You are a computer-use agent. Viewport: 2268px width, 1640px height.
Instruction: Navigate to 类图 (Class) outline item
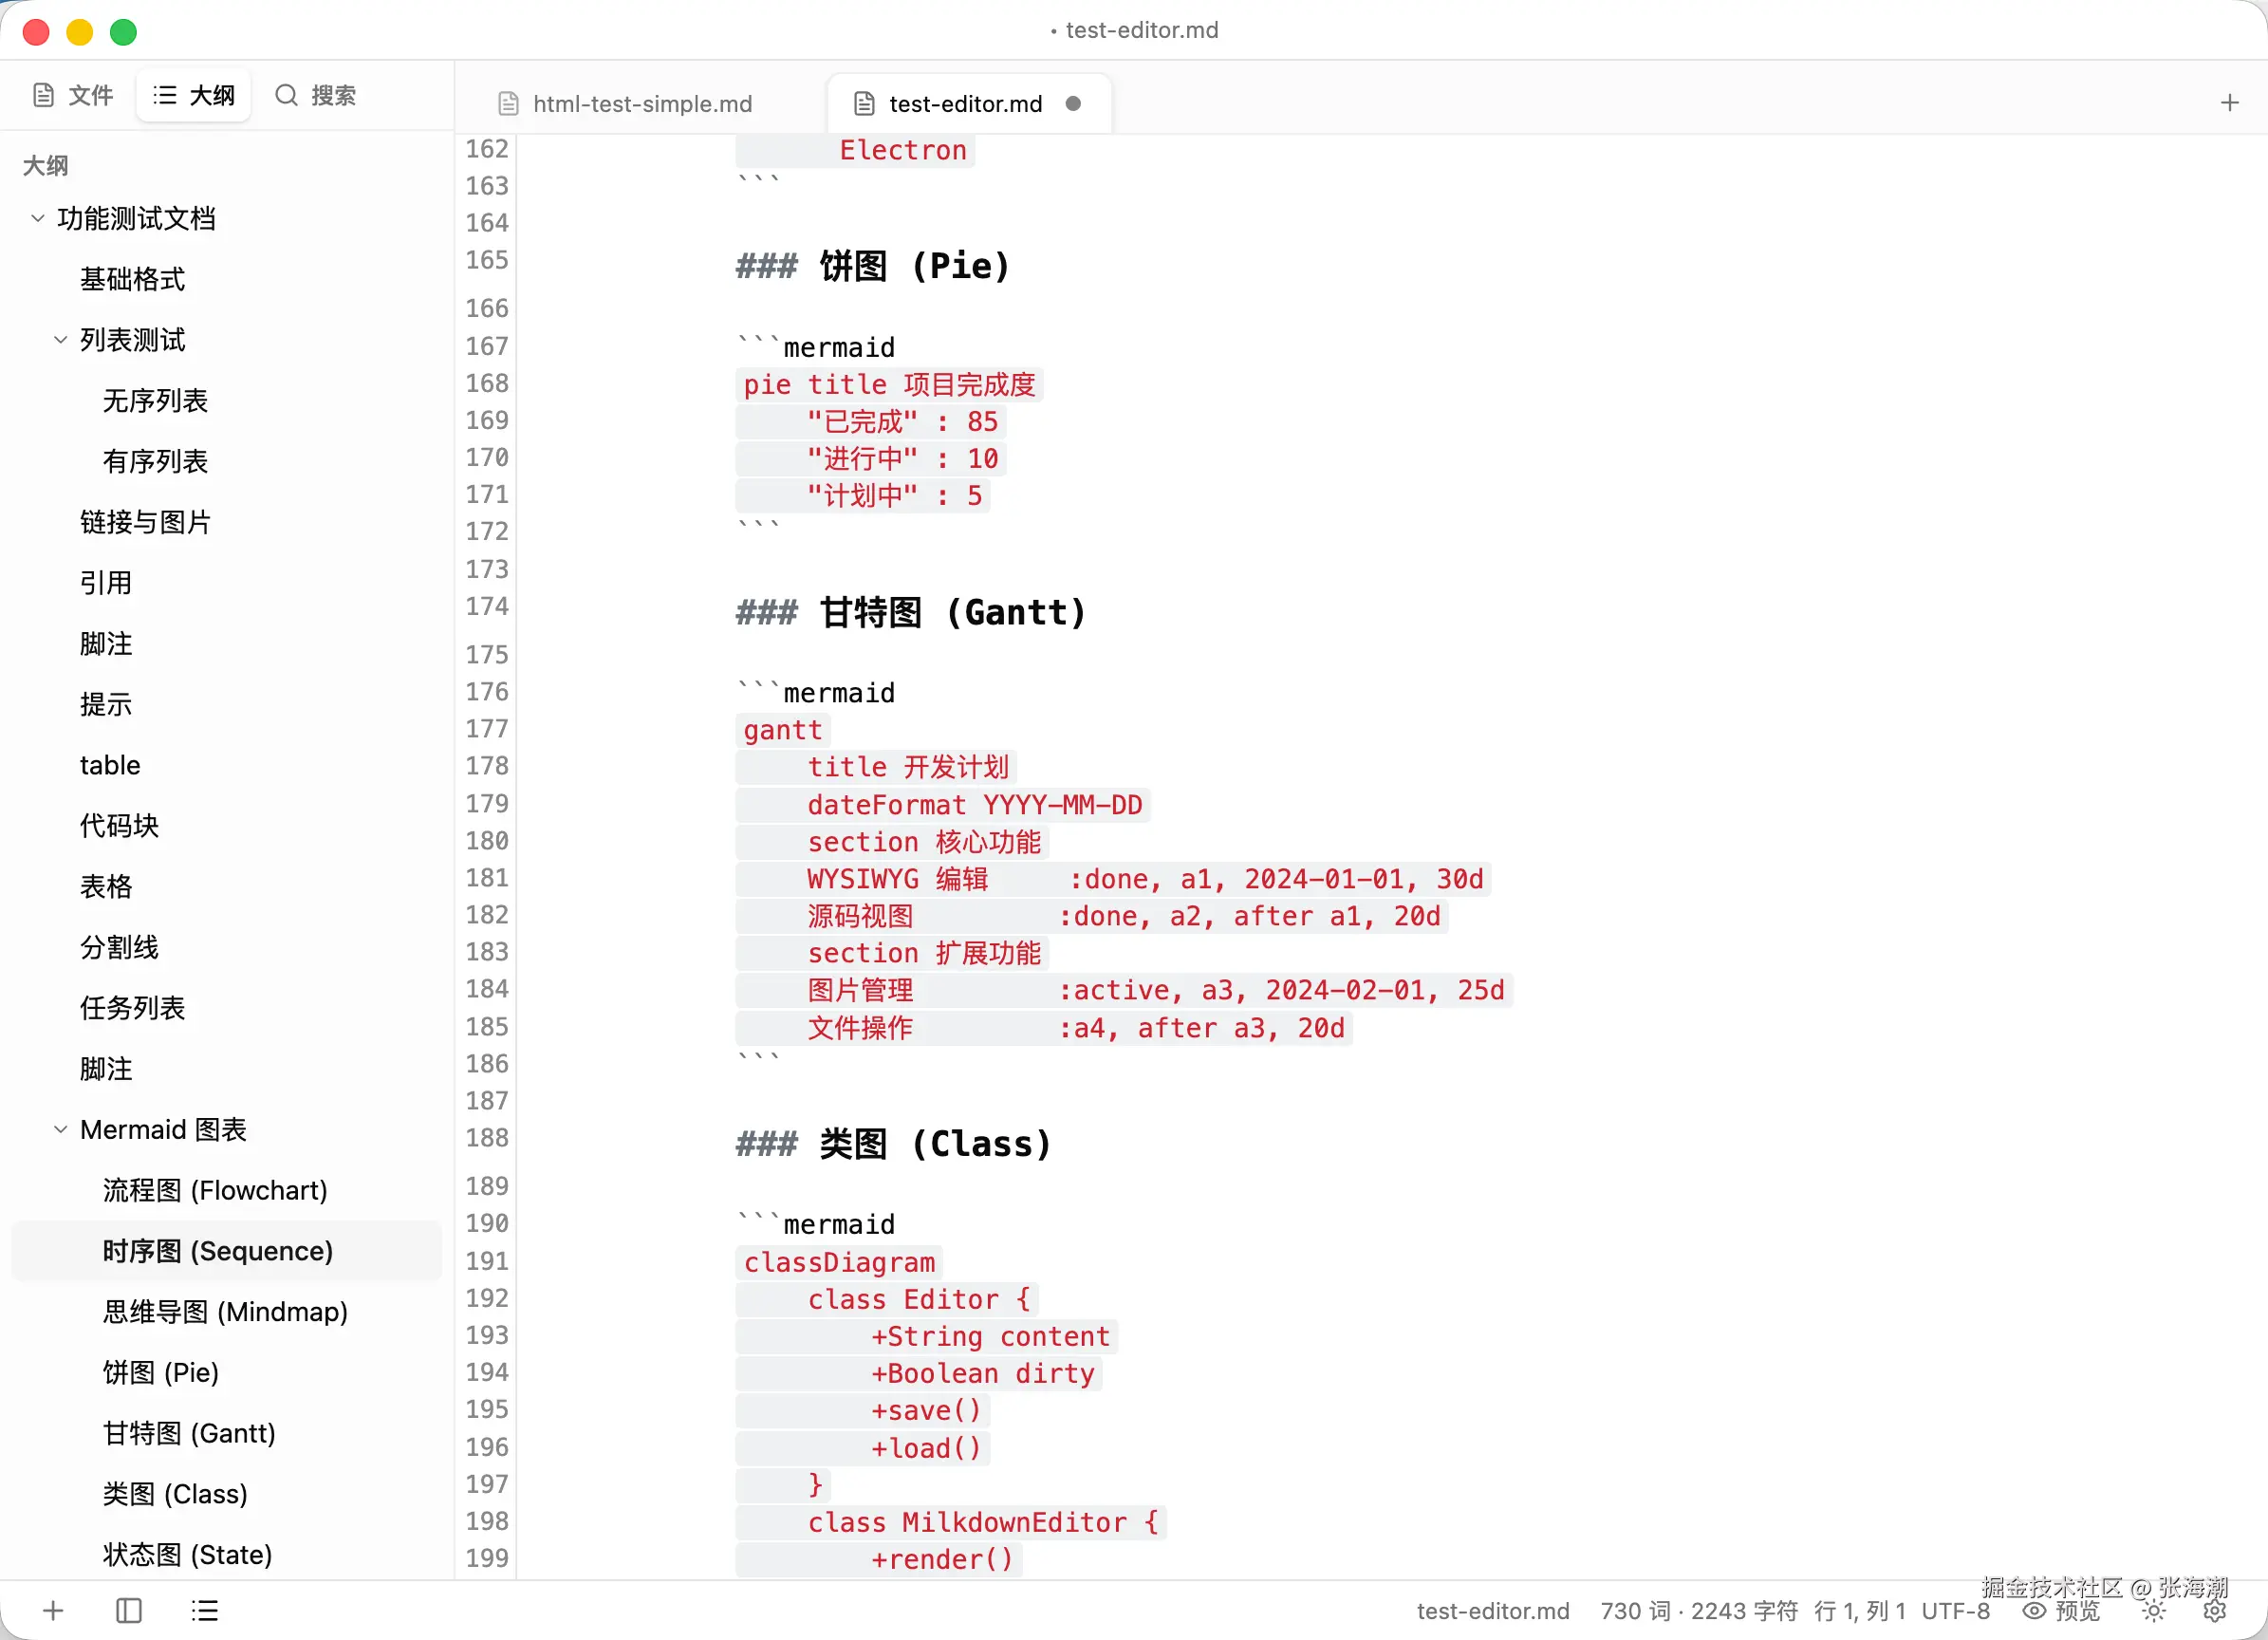175,1494
